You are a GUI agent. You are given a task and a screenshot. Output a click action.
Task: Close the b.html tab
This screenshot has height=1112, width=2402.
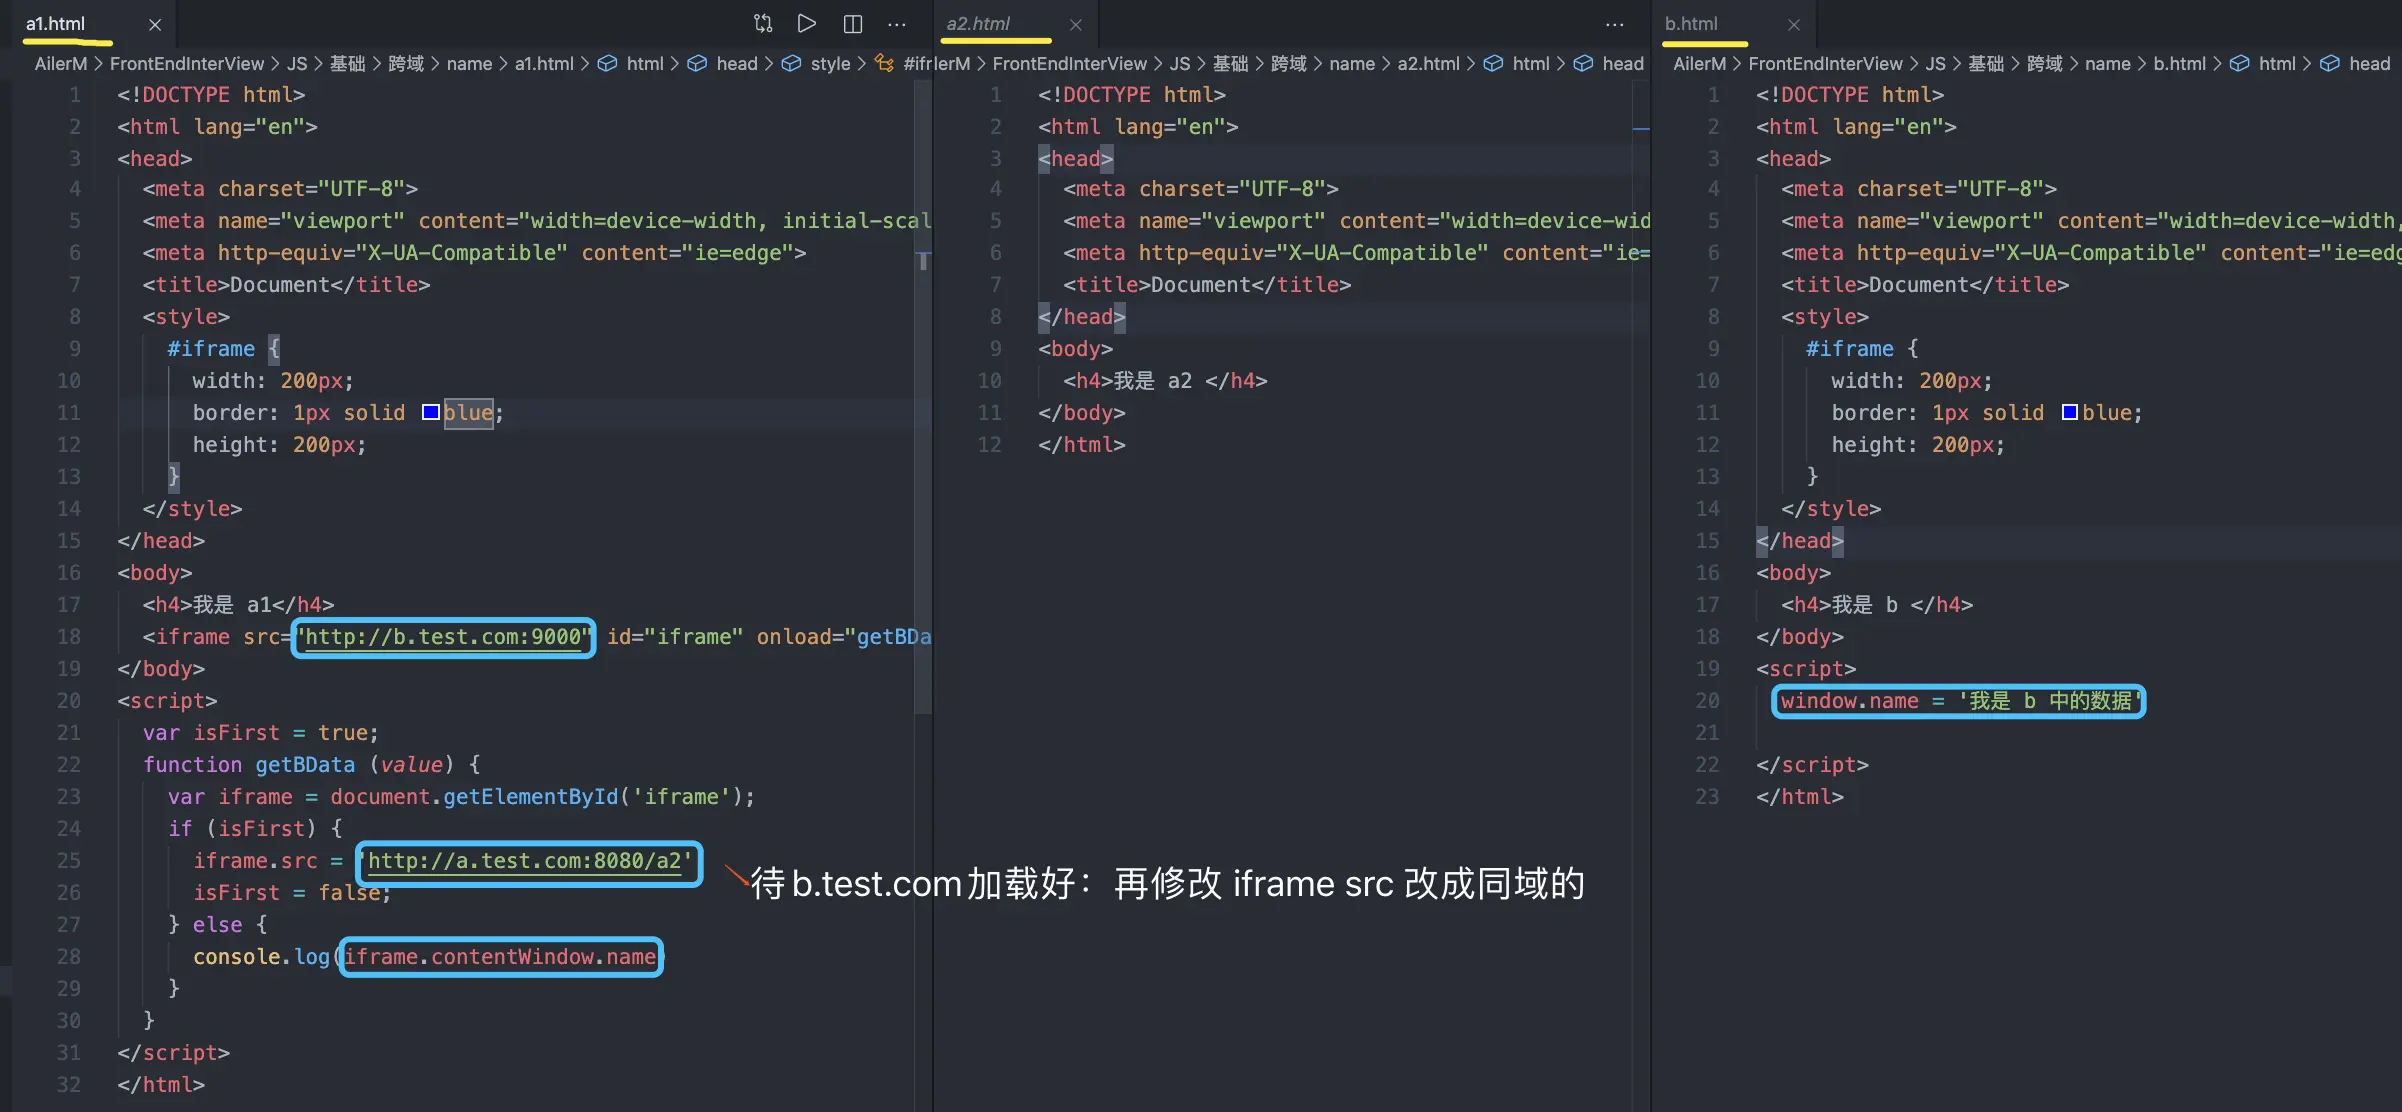[x=1794, y=24]
